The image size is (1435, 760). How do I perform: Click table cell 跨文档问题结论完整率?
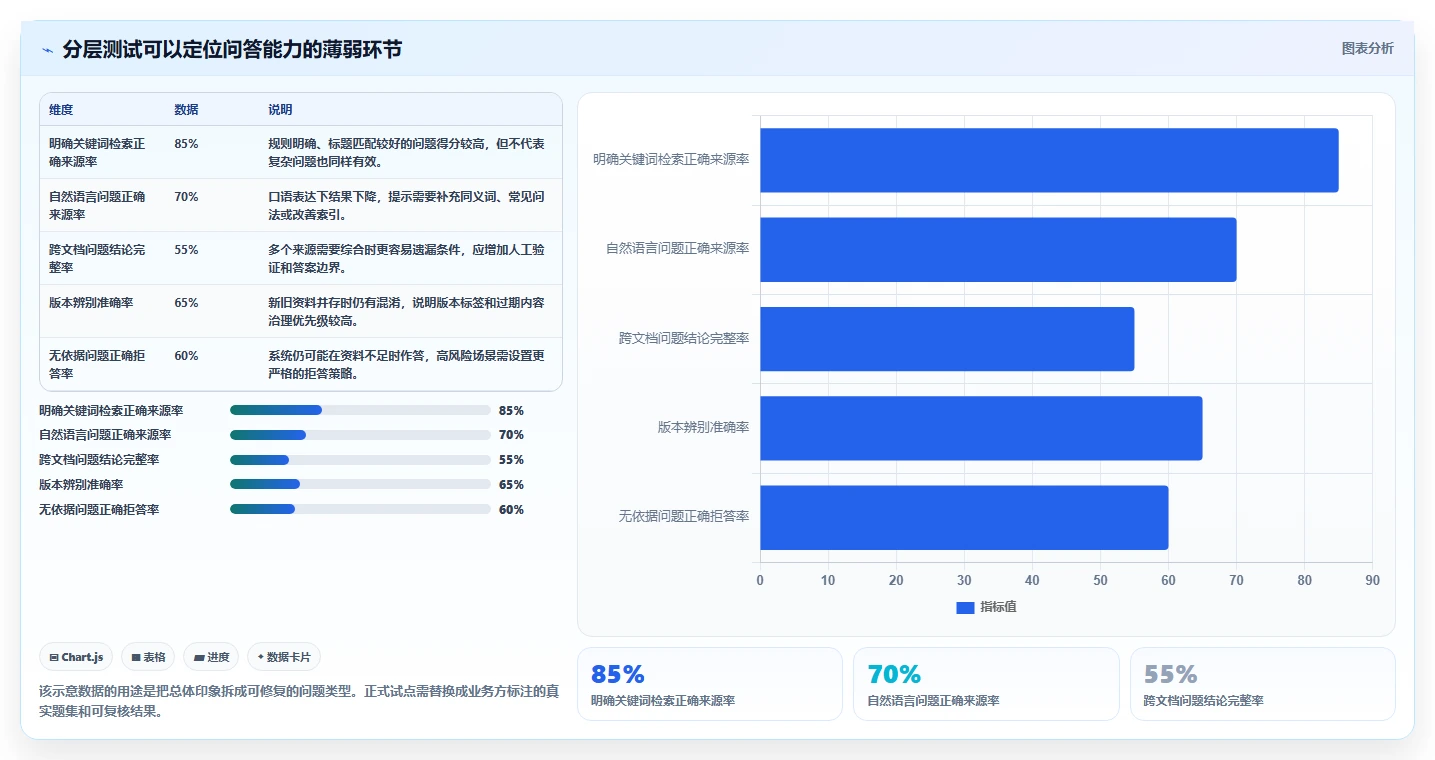[x=97, y=258]
